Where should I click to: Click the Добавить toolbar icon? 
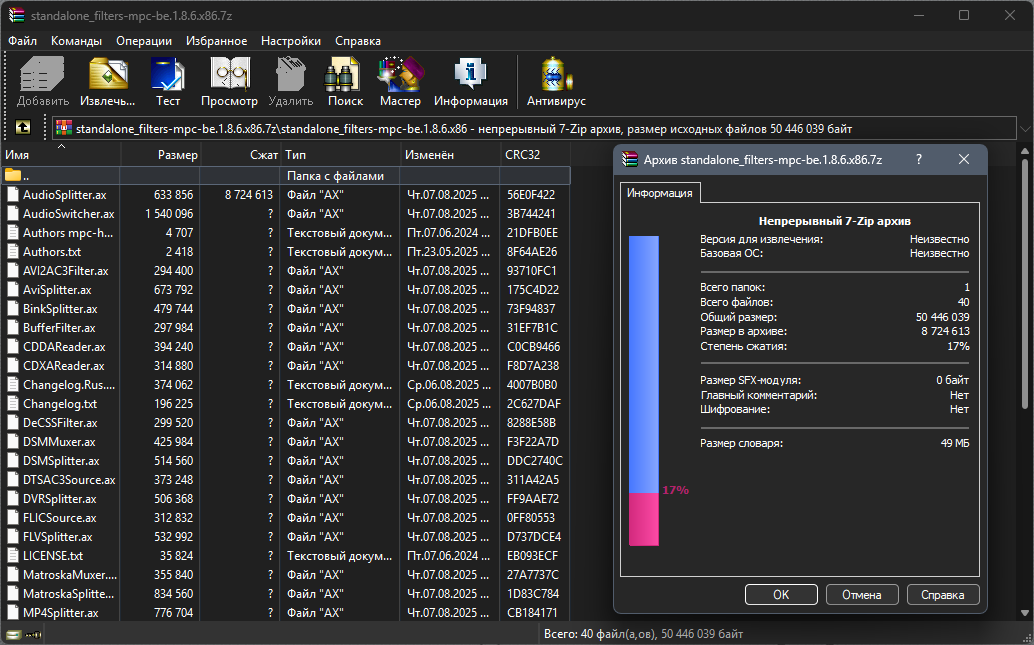pos(42,74)
